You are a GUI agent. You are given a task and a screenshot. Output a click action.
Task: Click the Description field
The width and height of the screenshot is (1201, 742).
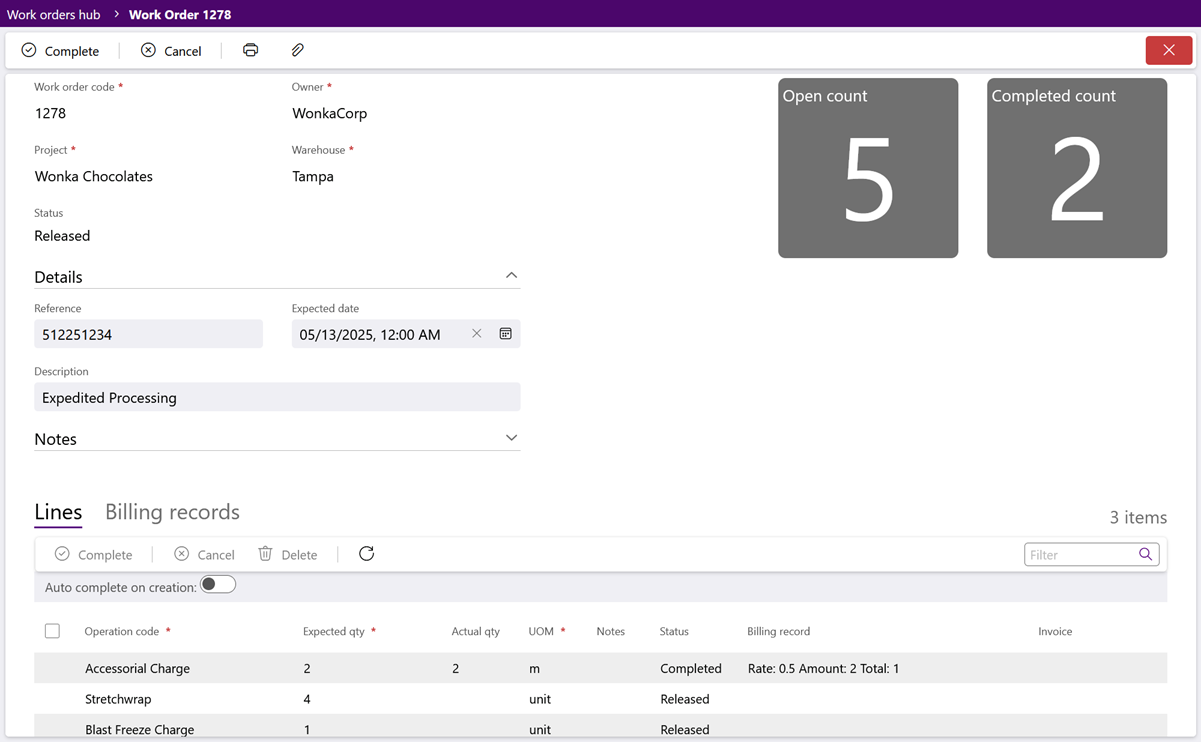(x=277, y=397)
